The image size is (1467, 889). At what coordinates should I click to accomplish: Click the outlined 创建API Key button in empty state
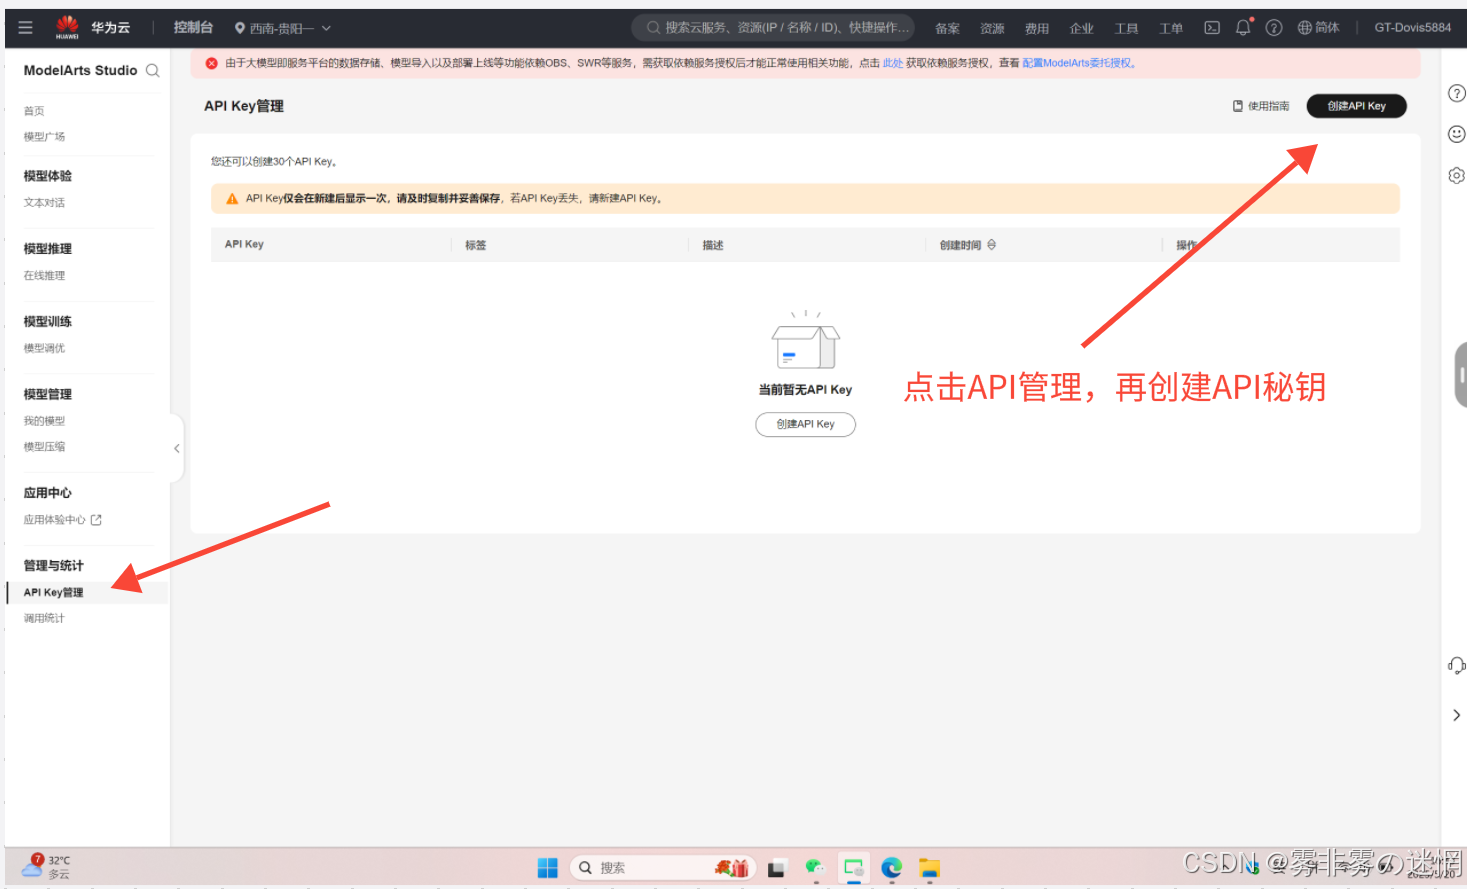(x=805, y=424)
